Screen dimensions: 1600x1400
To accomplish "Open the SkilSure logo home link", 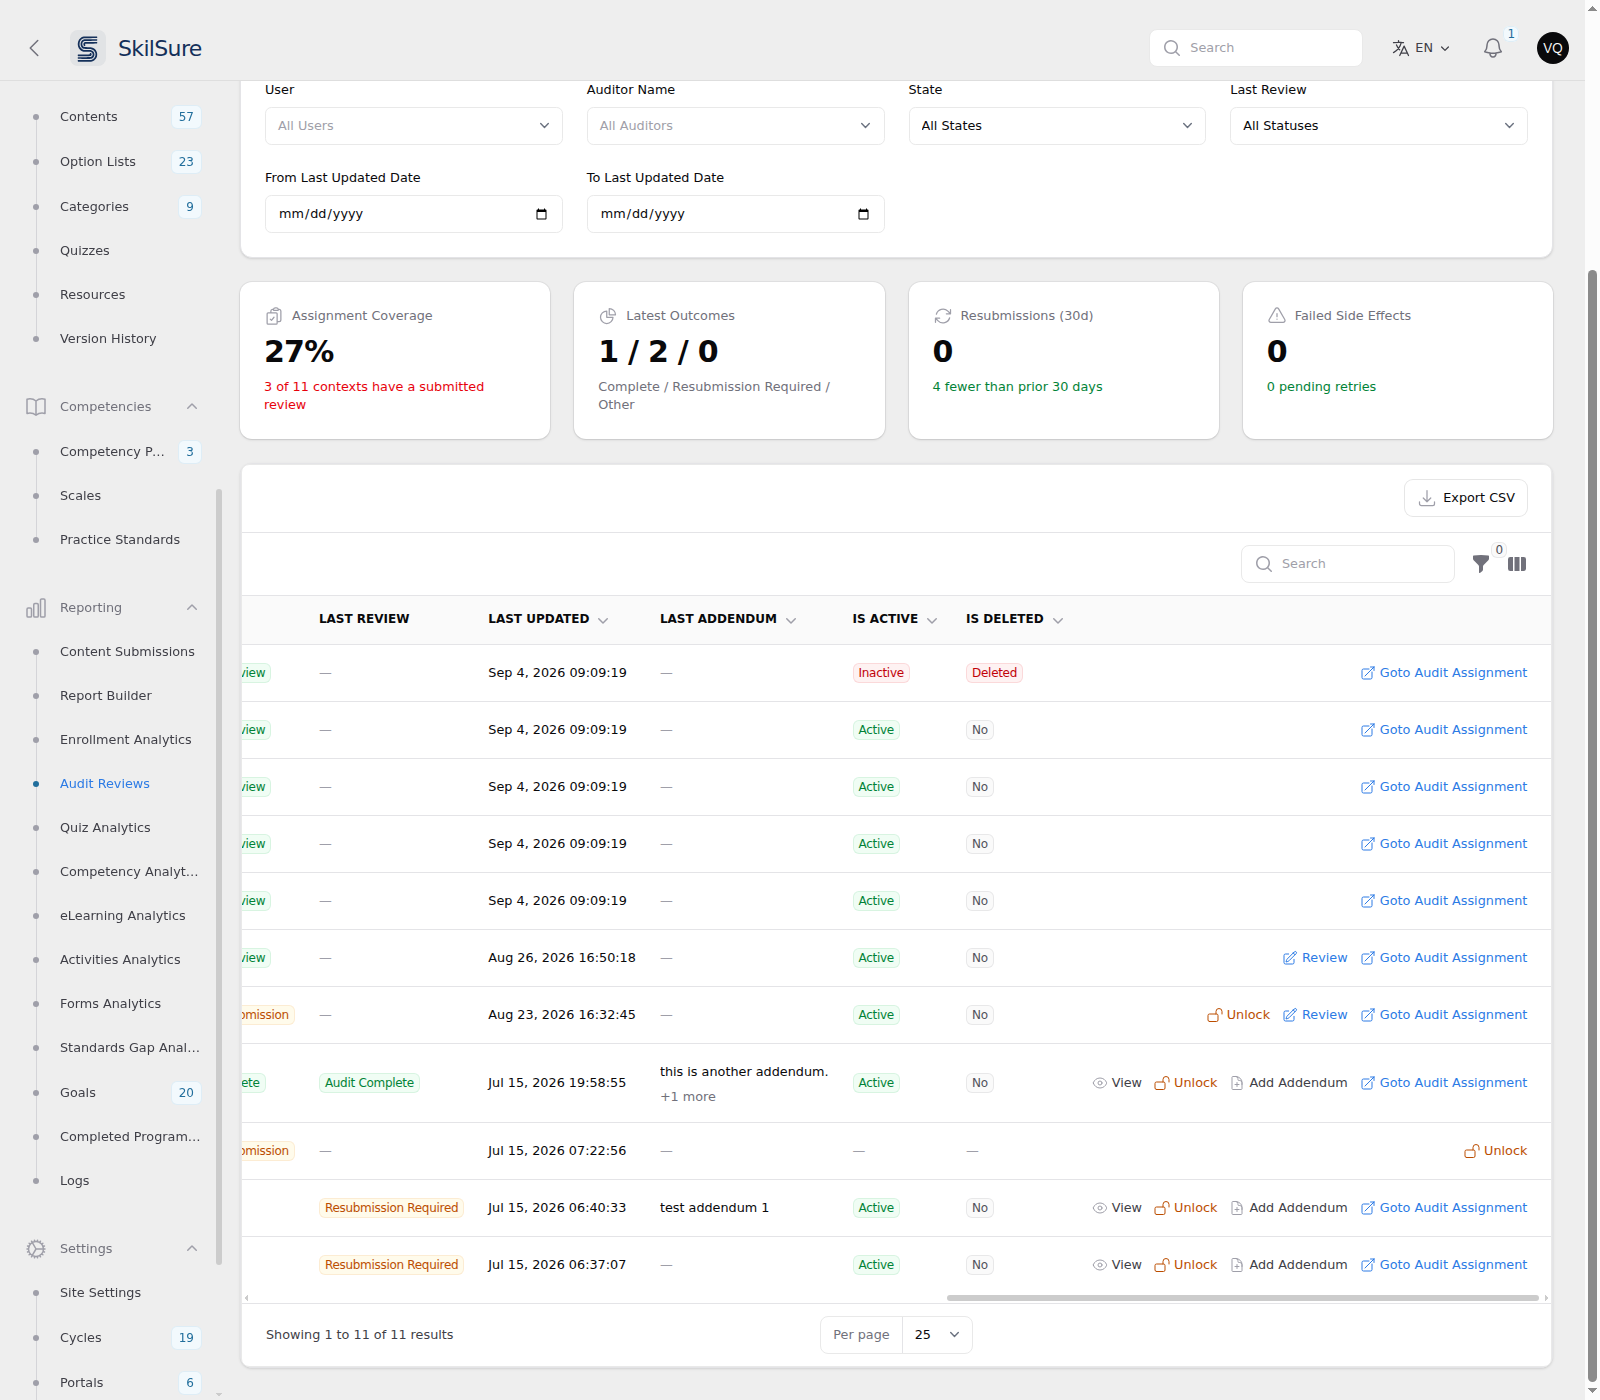I will 137,48.
